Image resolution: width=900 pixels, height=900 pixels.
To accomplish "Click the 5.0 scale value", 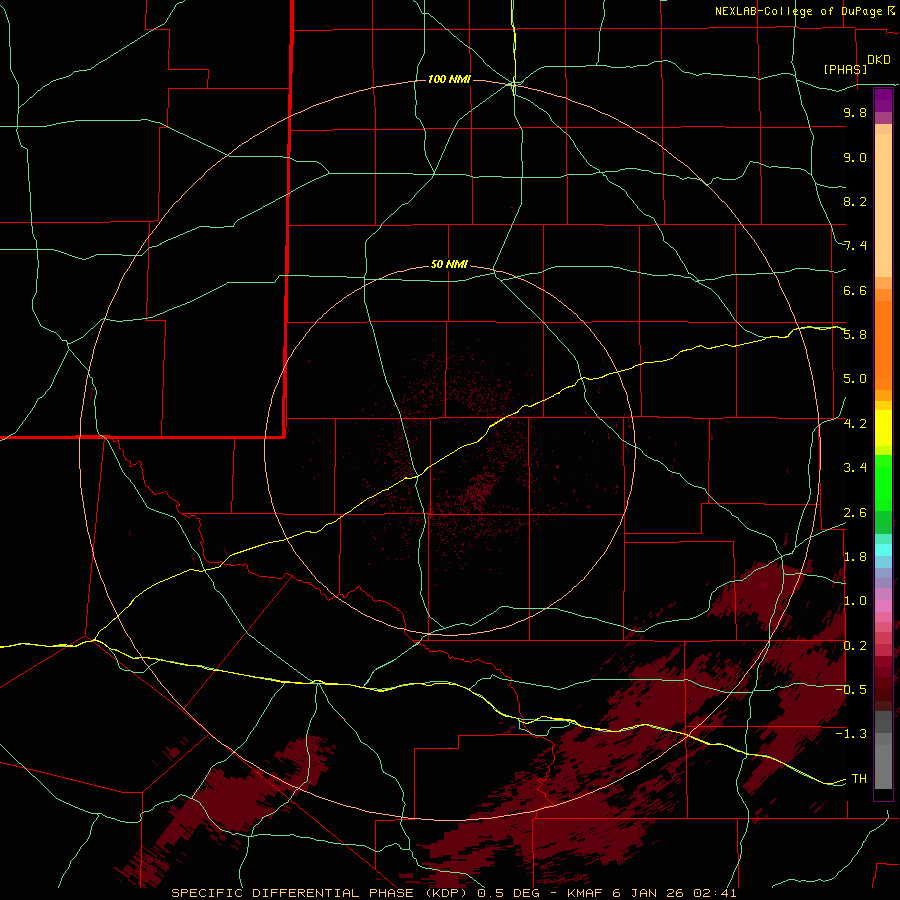I will point(855,379).
